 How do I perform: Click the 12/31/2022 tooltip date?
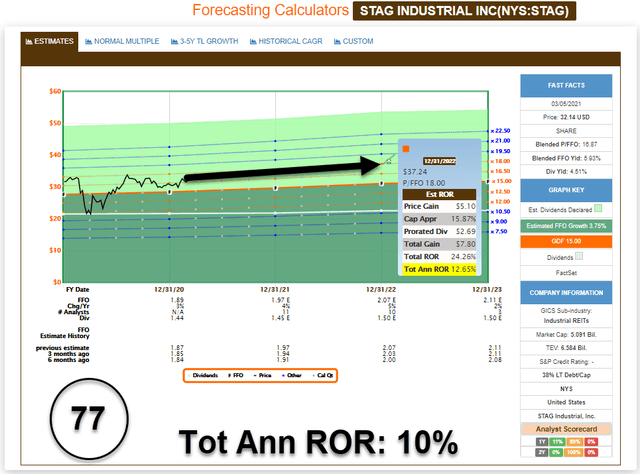(440, 161)
